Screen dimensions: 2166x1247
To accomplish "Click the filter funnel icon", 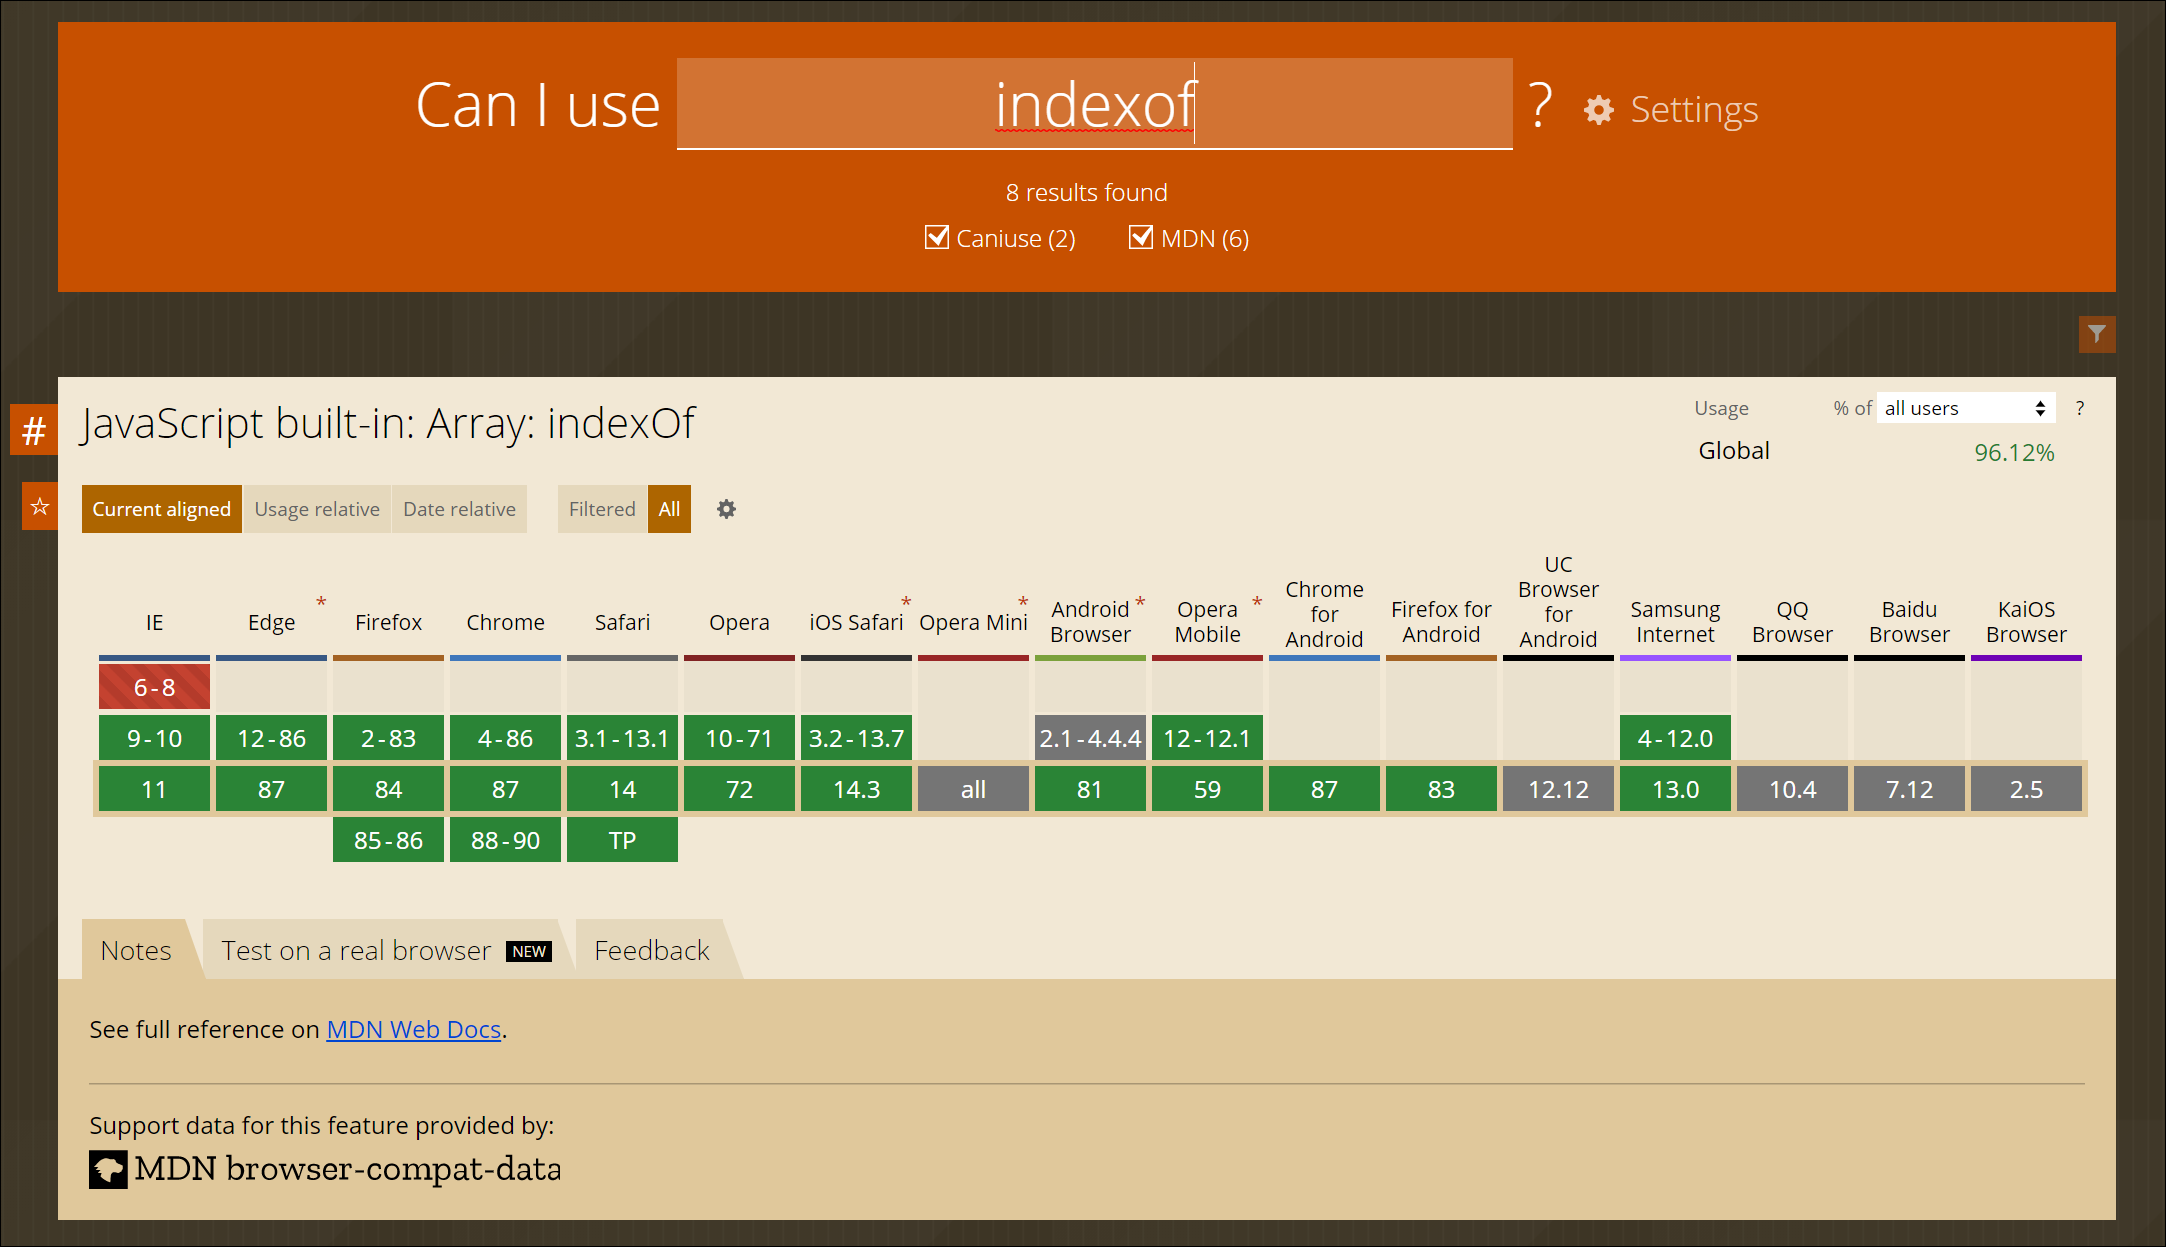I will tap(2096, 334).
